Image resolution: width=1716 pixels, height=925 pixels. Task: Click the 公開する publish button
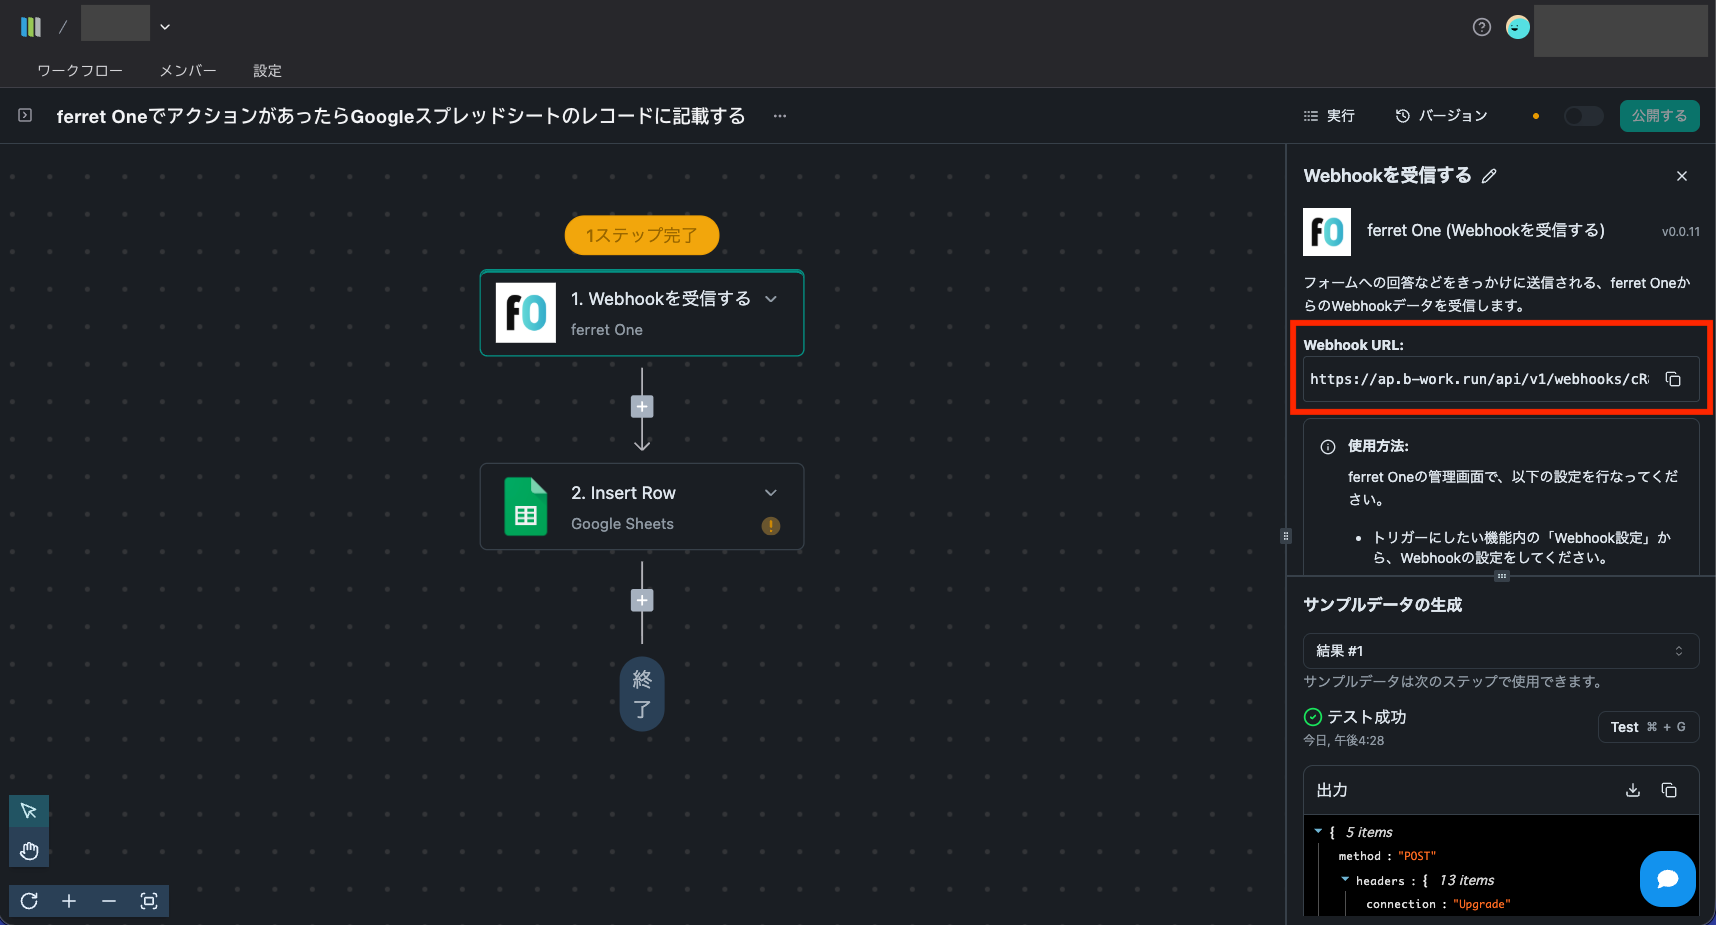[x=1659, y=116]
